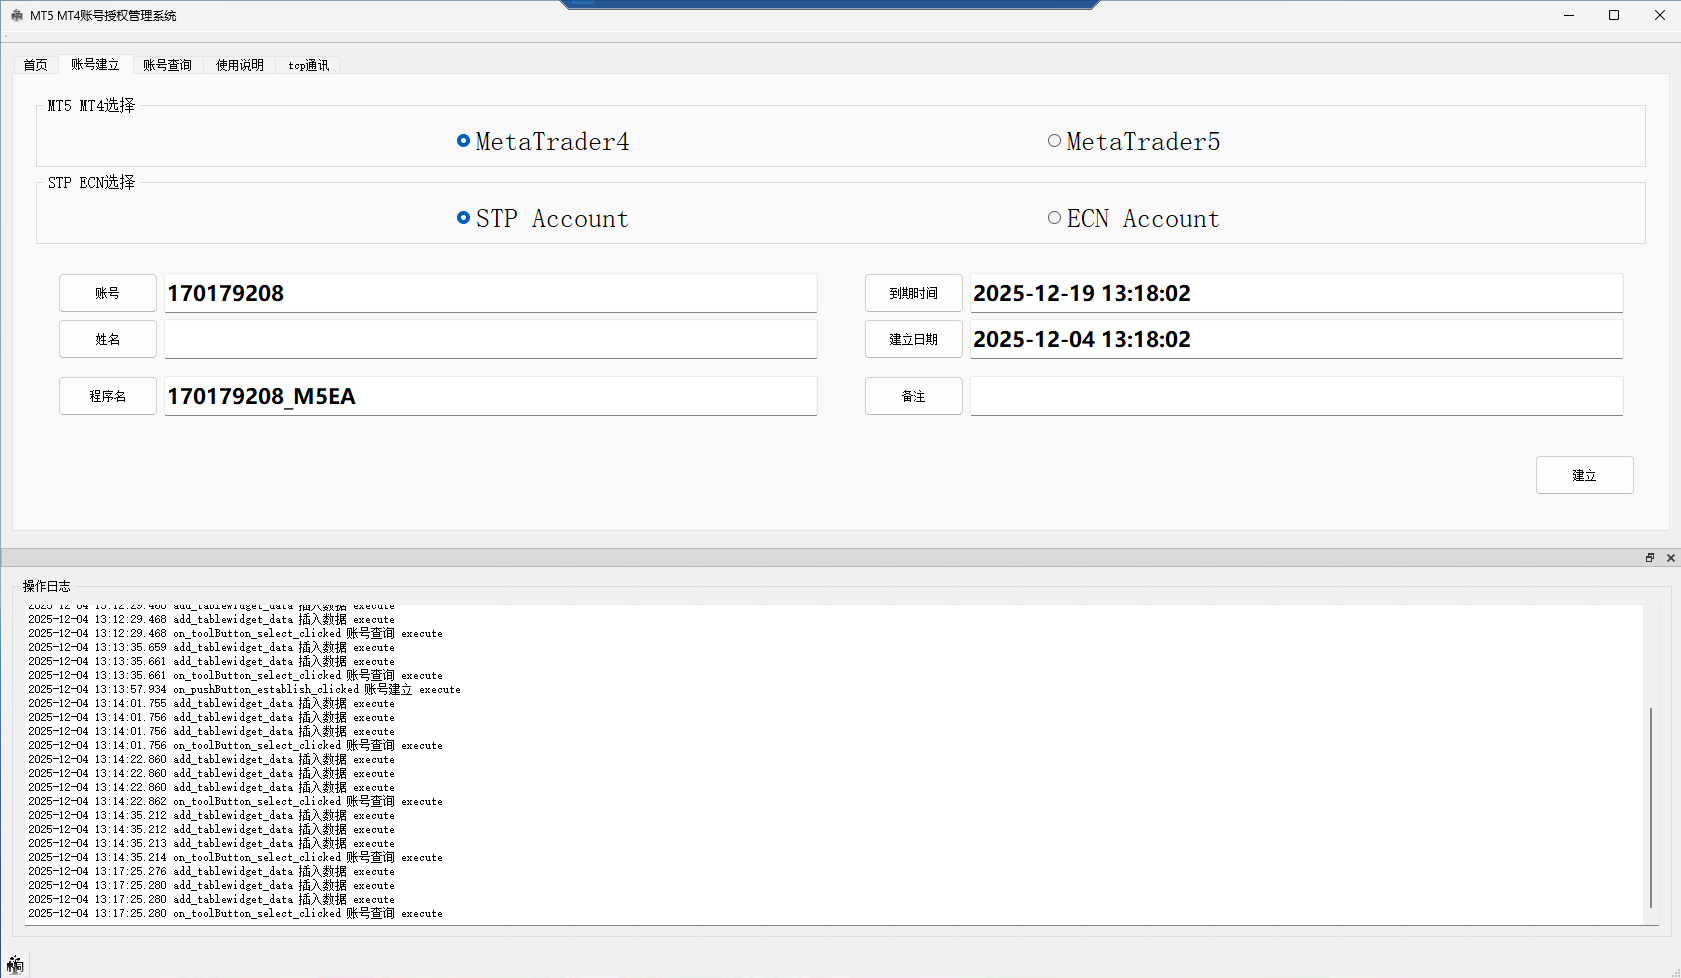Click the app icon in the title bar

pyautogui.click(x=16, y=16)
